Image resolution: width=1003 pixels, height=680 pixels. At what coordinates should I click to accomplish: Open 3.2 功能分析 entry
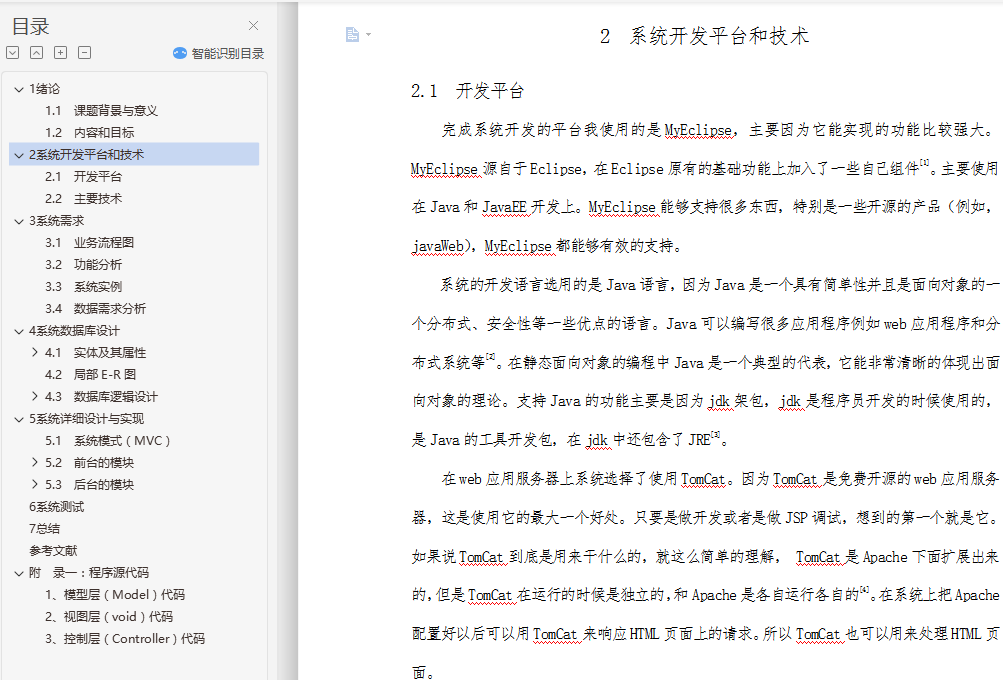pyautogui.click(x=83, y=264)
